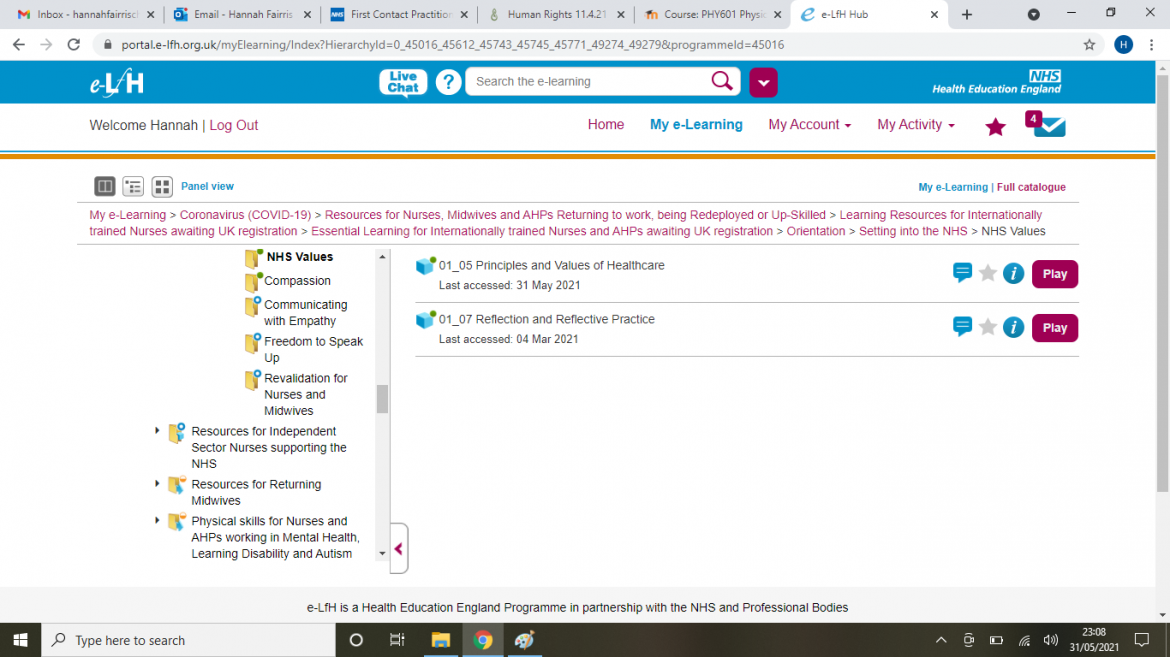The height and width of the screenshot is (657, 1170).
Task: Expand the My Account menu
Action: point(809,125)
